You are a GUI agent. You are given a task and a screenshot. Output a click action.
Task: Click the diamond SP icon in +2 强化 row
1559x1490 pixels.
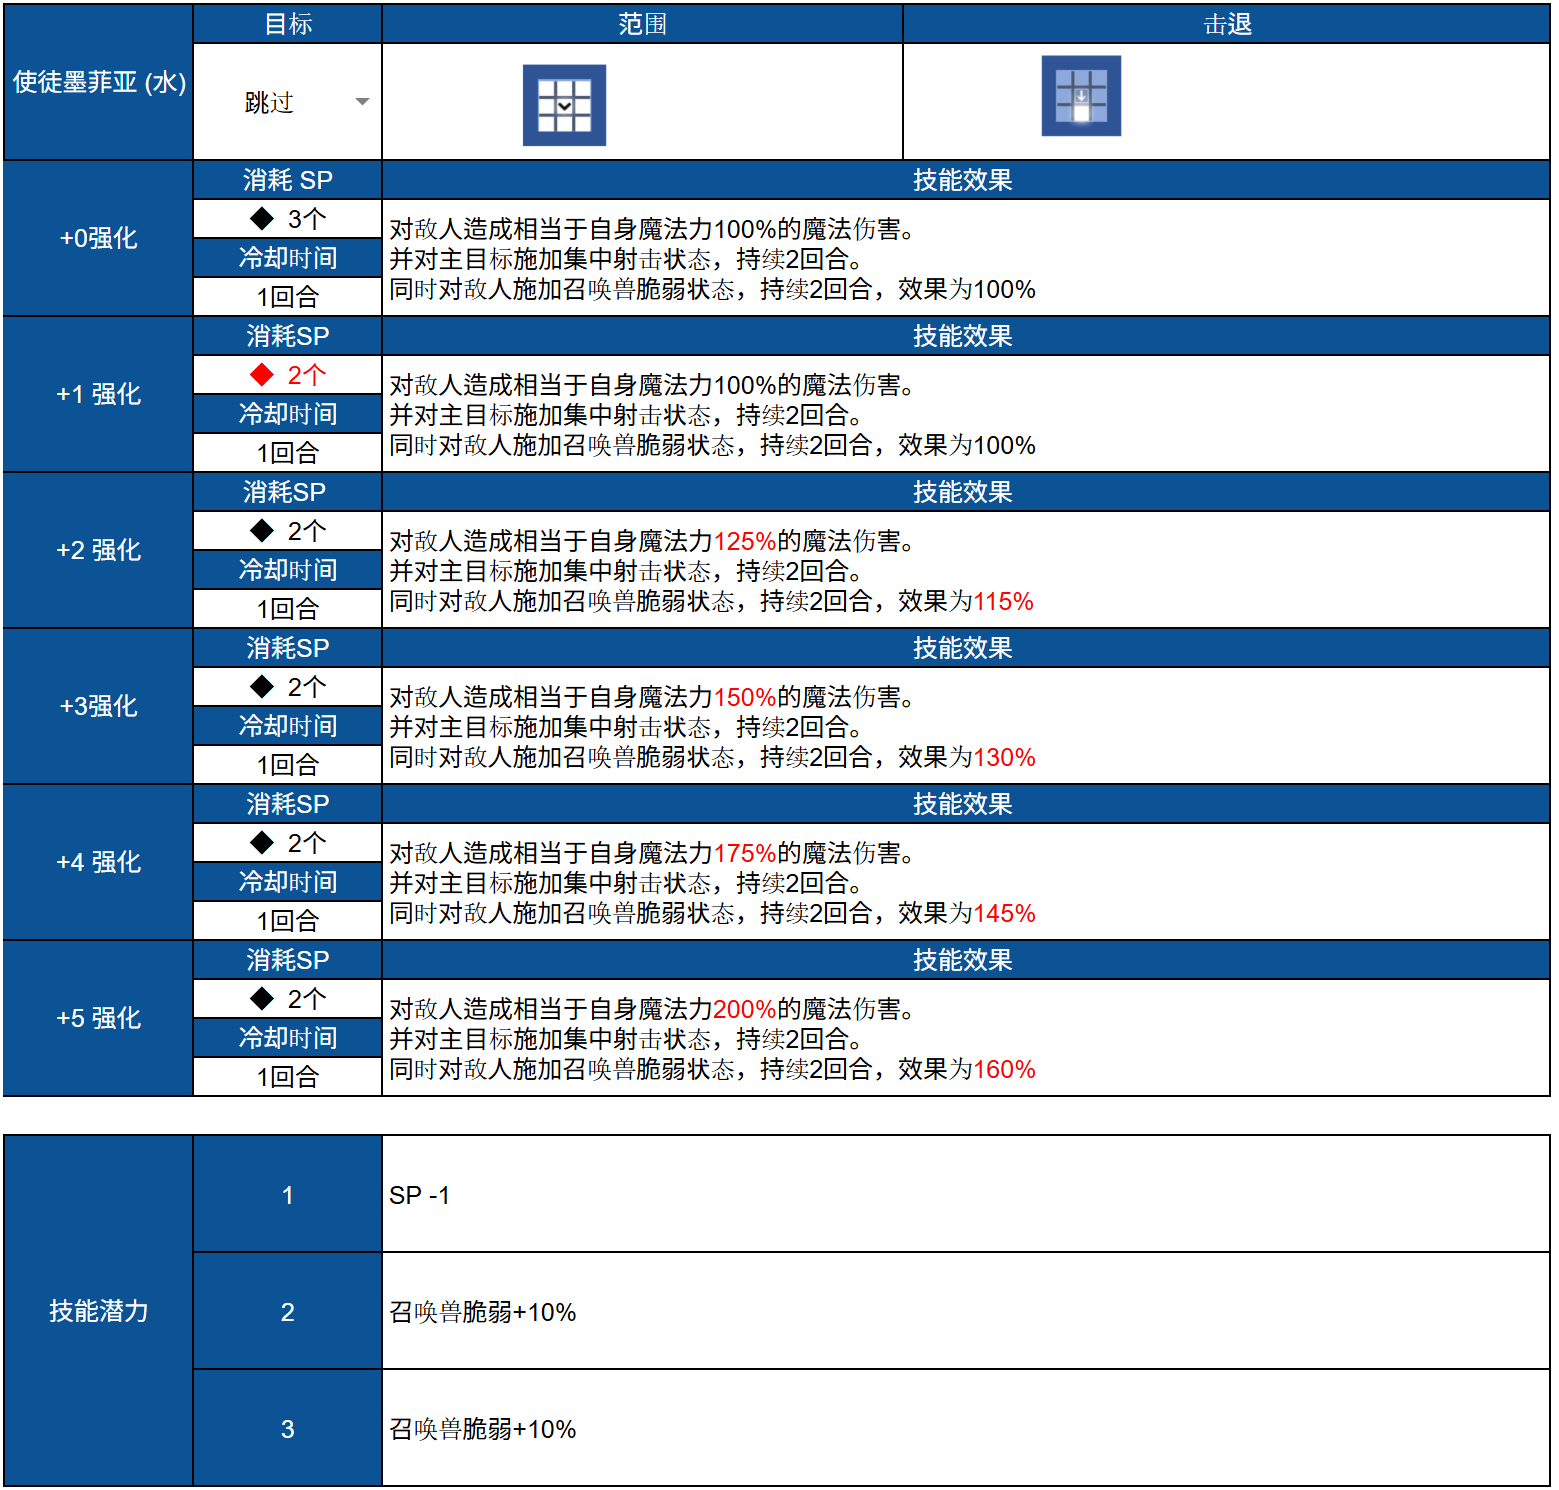point(262,531)
